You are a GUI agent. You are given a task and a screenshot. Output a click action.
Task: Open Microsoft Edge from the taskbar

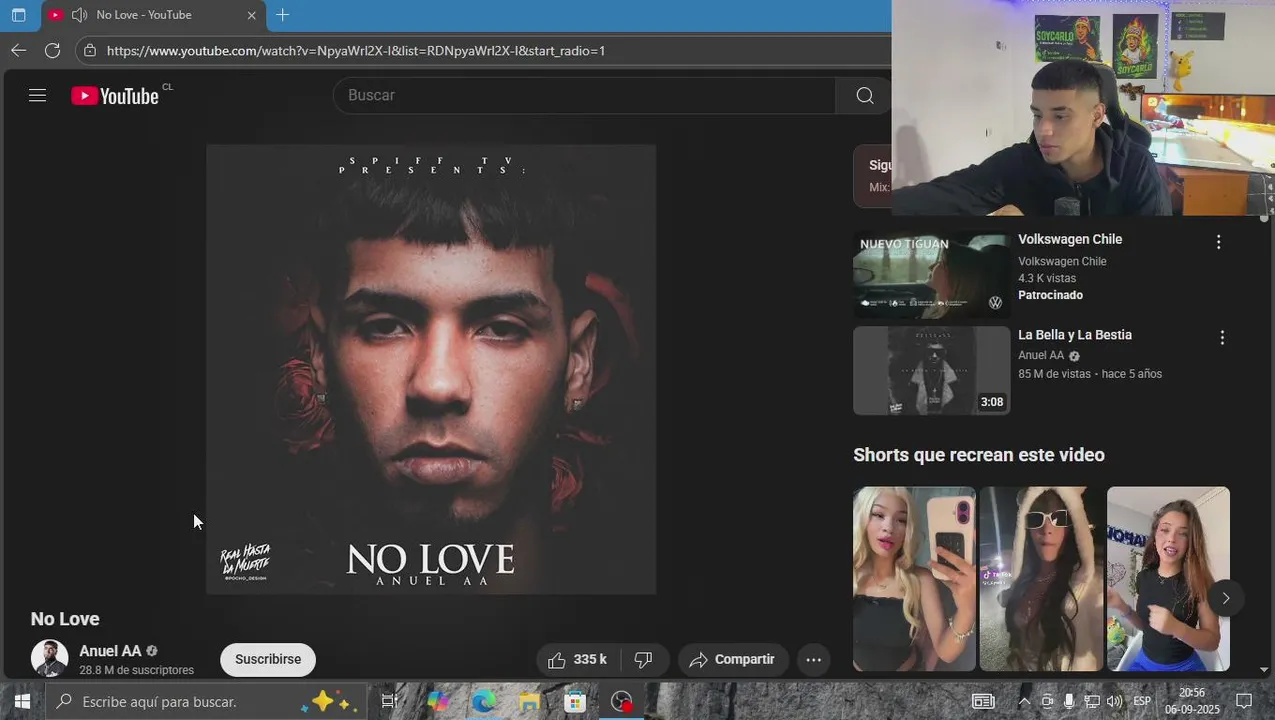[484, 702]
